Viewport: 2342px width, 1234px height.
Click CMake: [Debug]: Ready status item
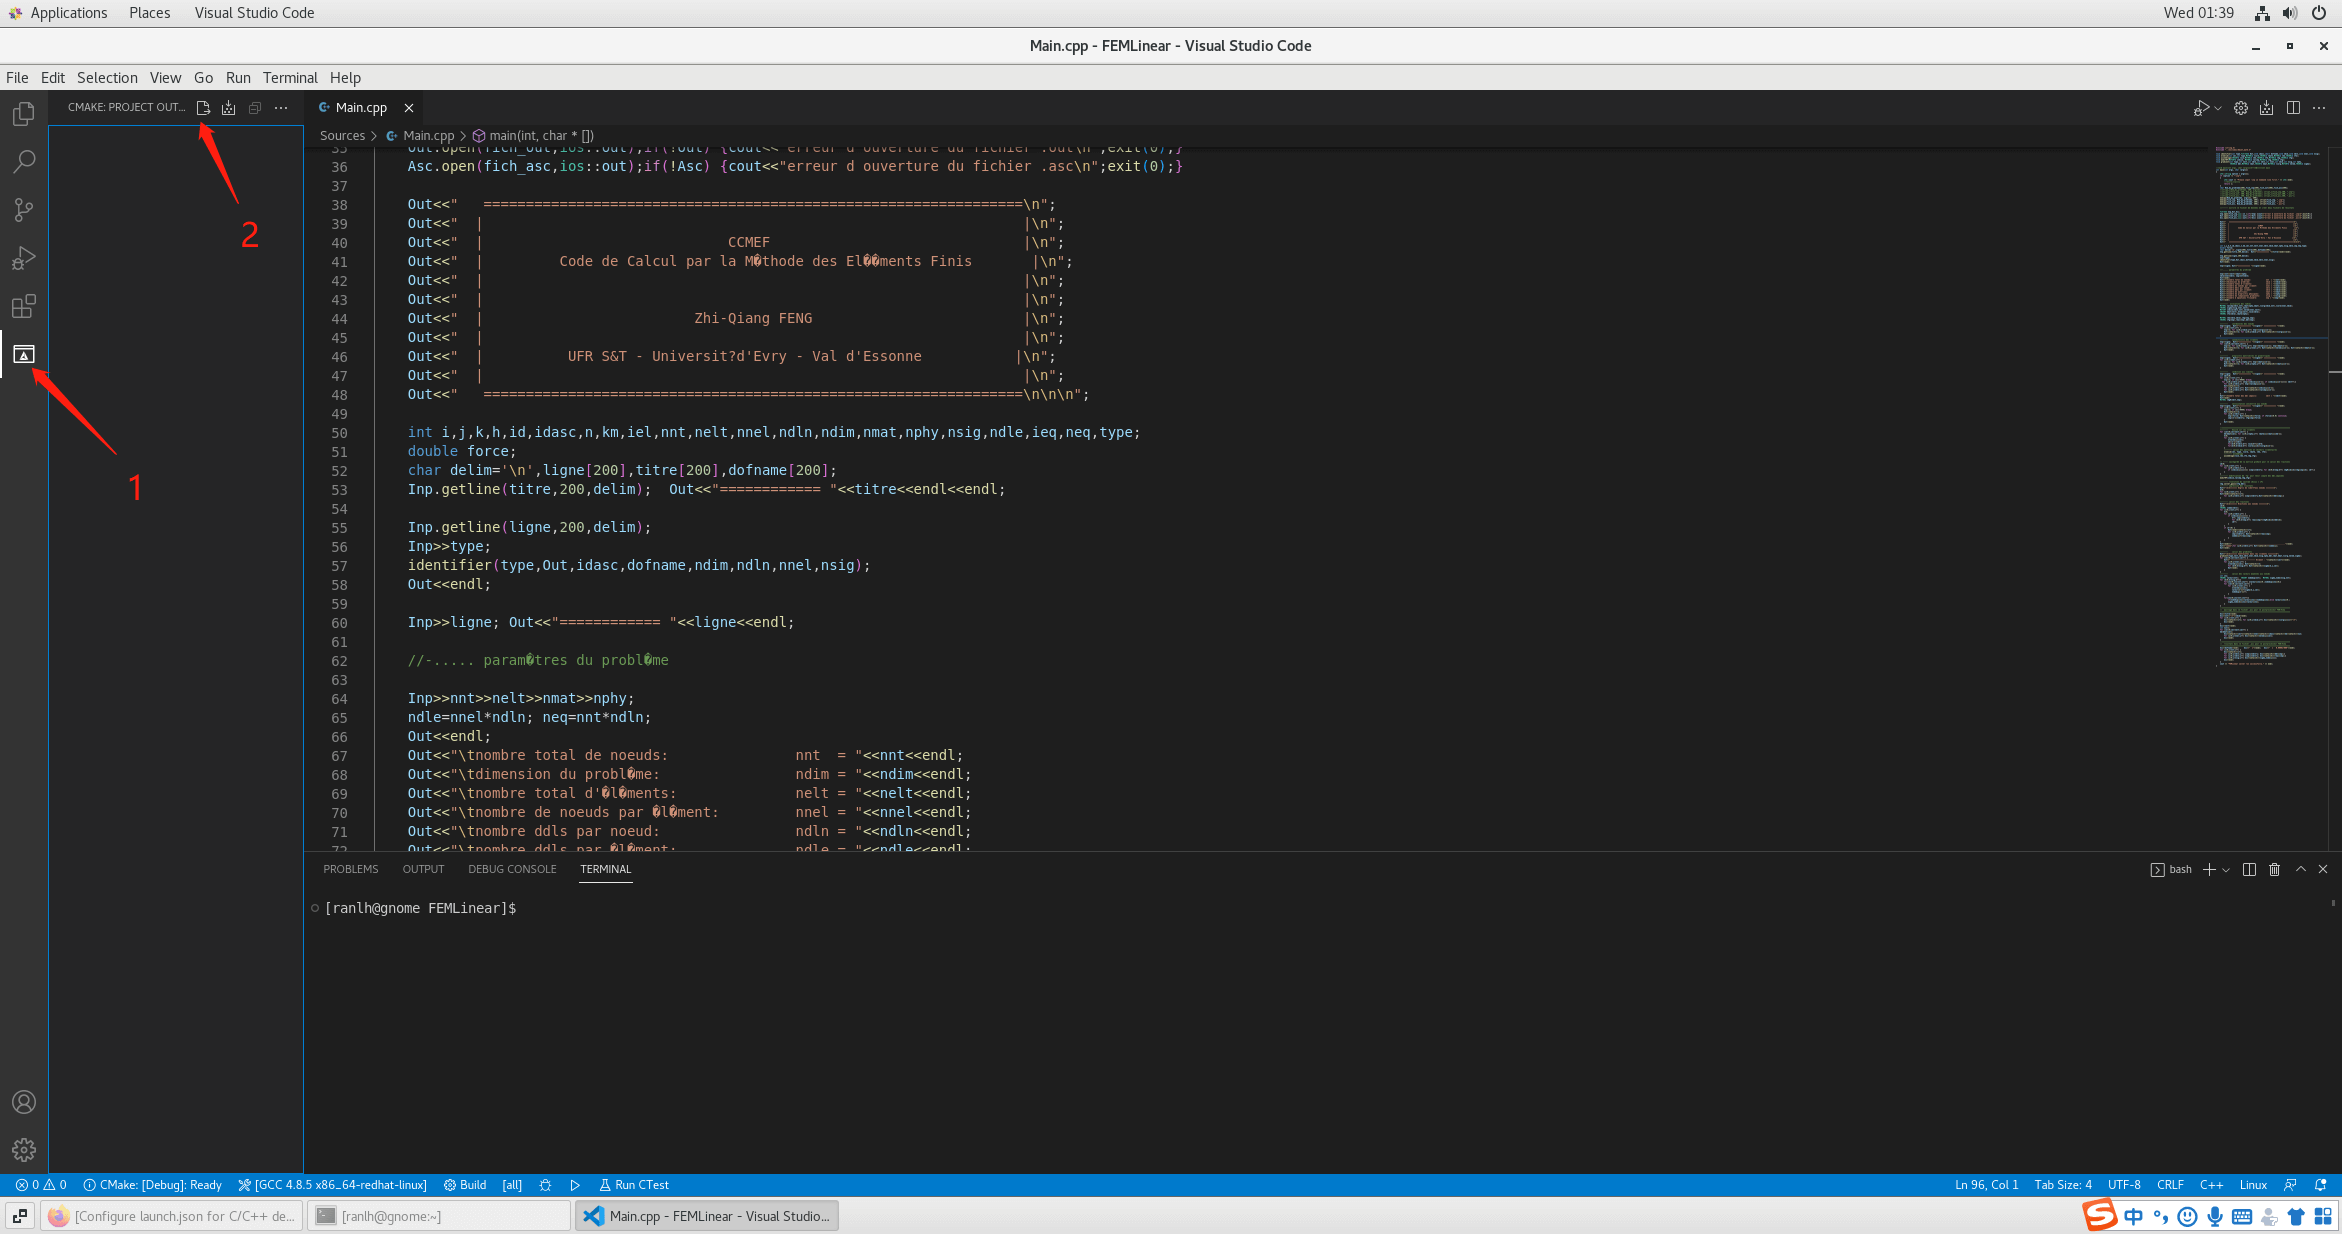tap(153, 1185)
